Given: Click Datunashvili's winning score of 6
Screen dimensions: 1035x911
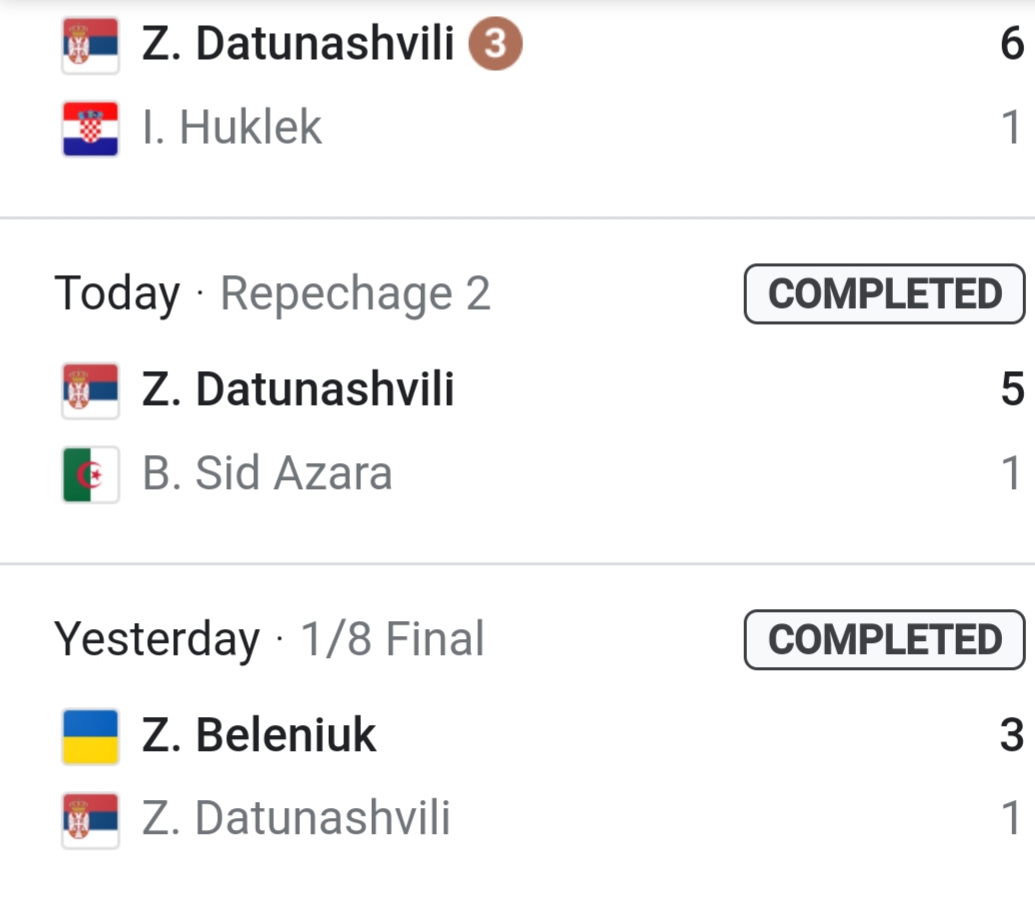Looking at the screenshot, I should [1011, 45].
